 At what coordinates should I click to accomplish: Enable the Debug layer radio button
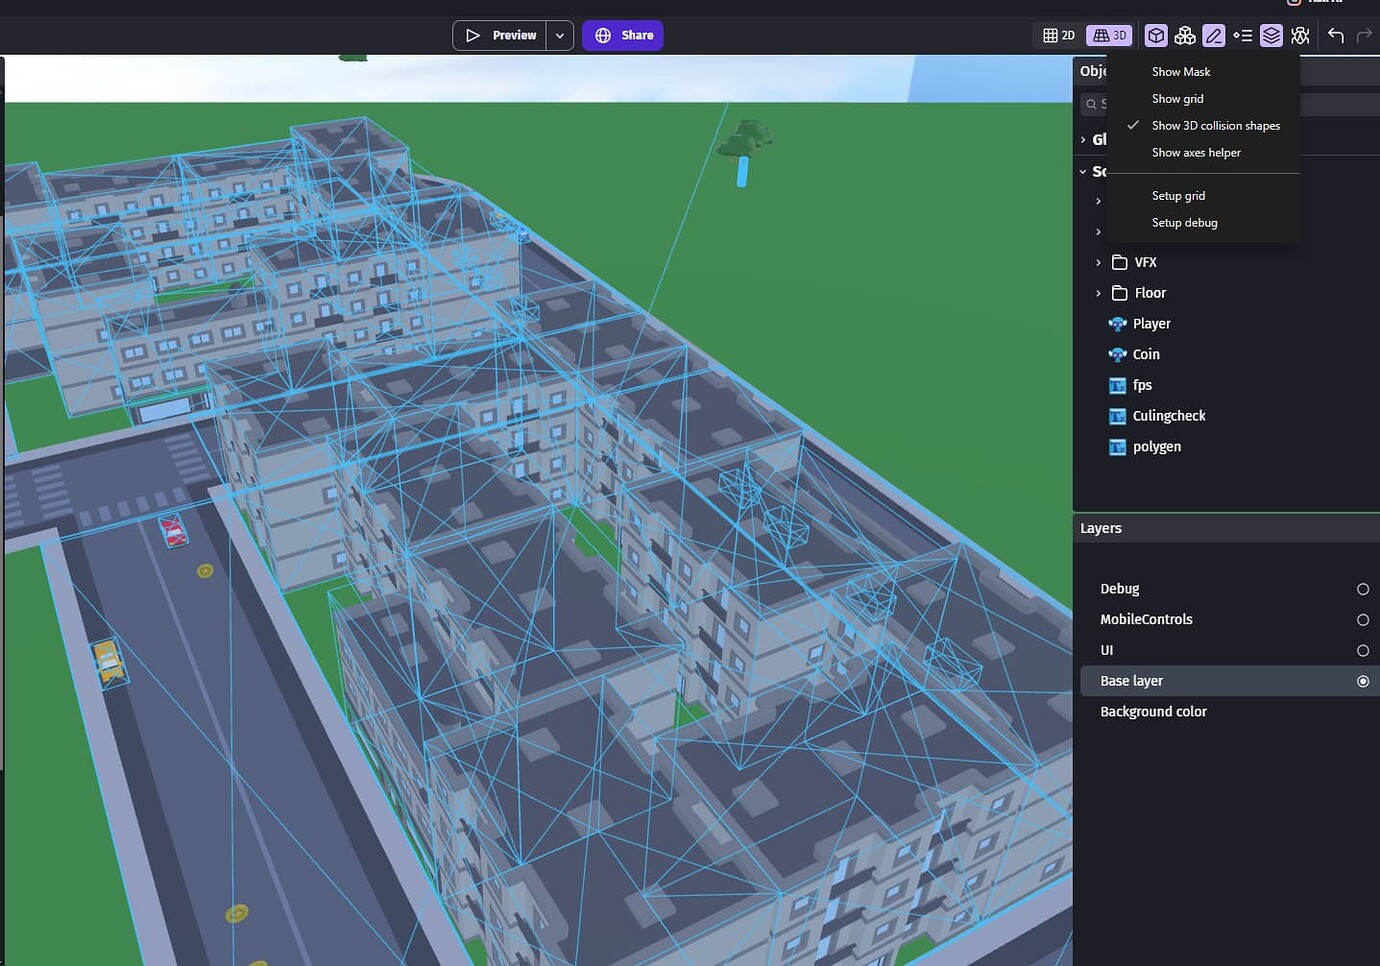coord(1363,589)
